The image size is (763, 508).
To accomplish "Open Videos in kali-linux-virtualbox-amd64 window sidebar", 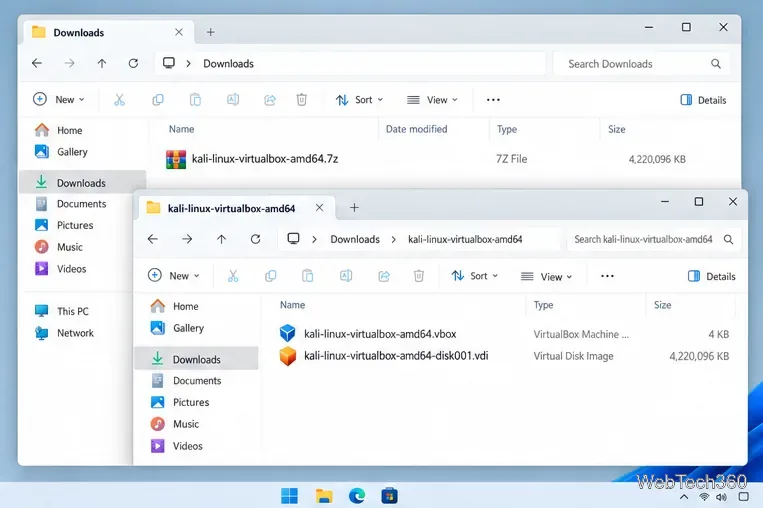I will click(177, 446).
